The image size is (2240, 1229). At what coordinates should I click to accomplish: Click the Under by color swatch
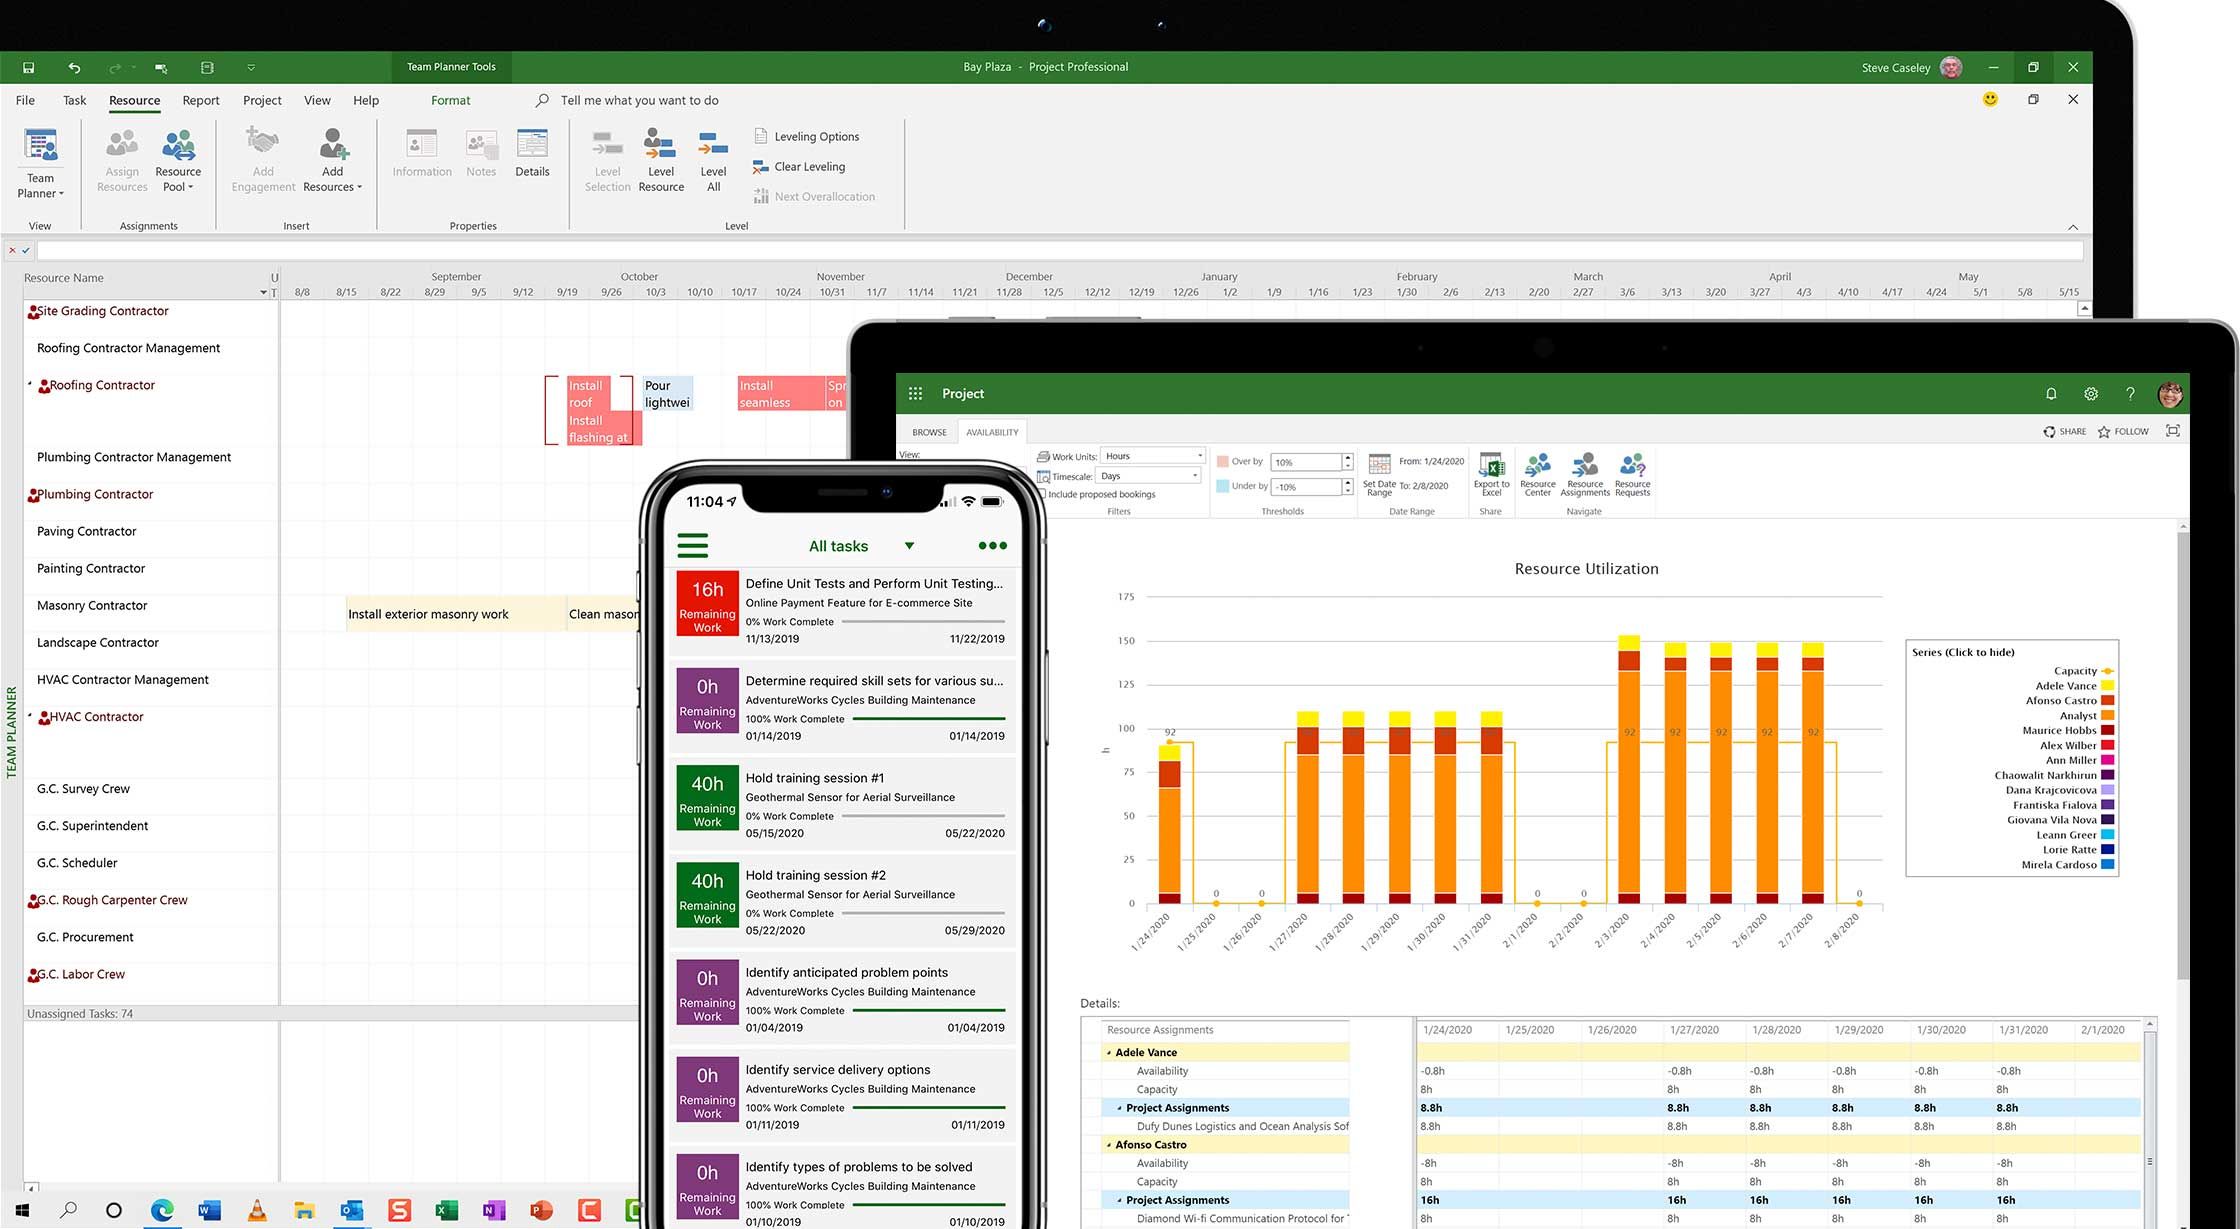1222,486
